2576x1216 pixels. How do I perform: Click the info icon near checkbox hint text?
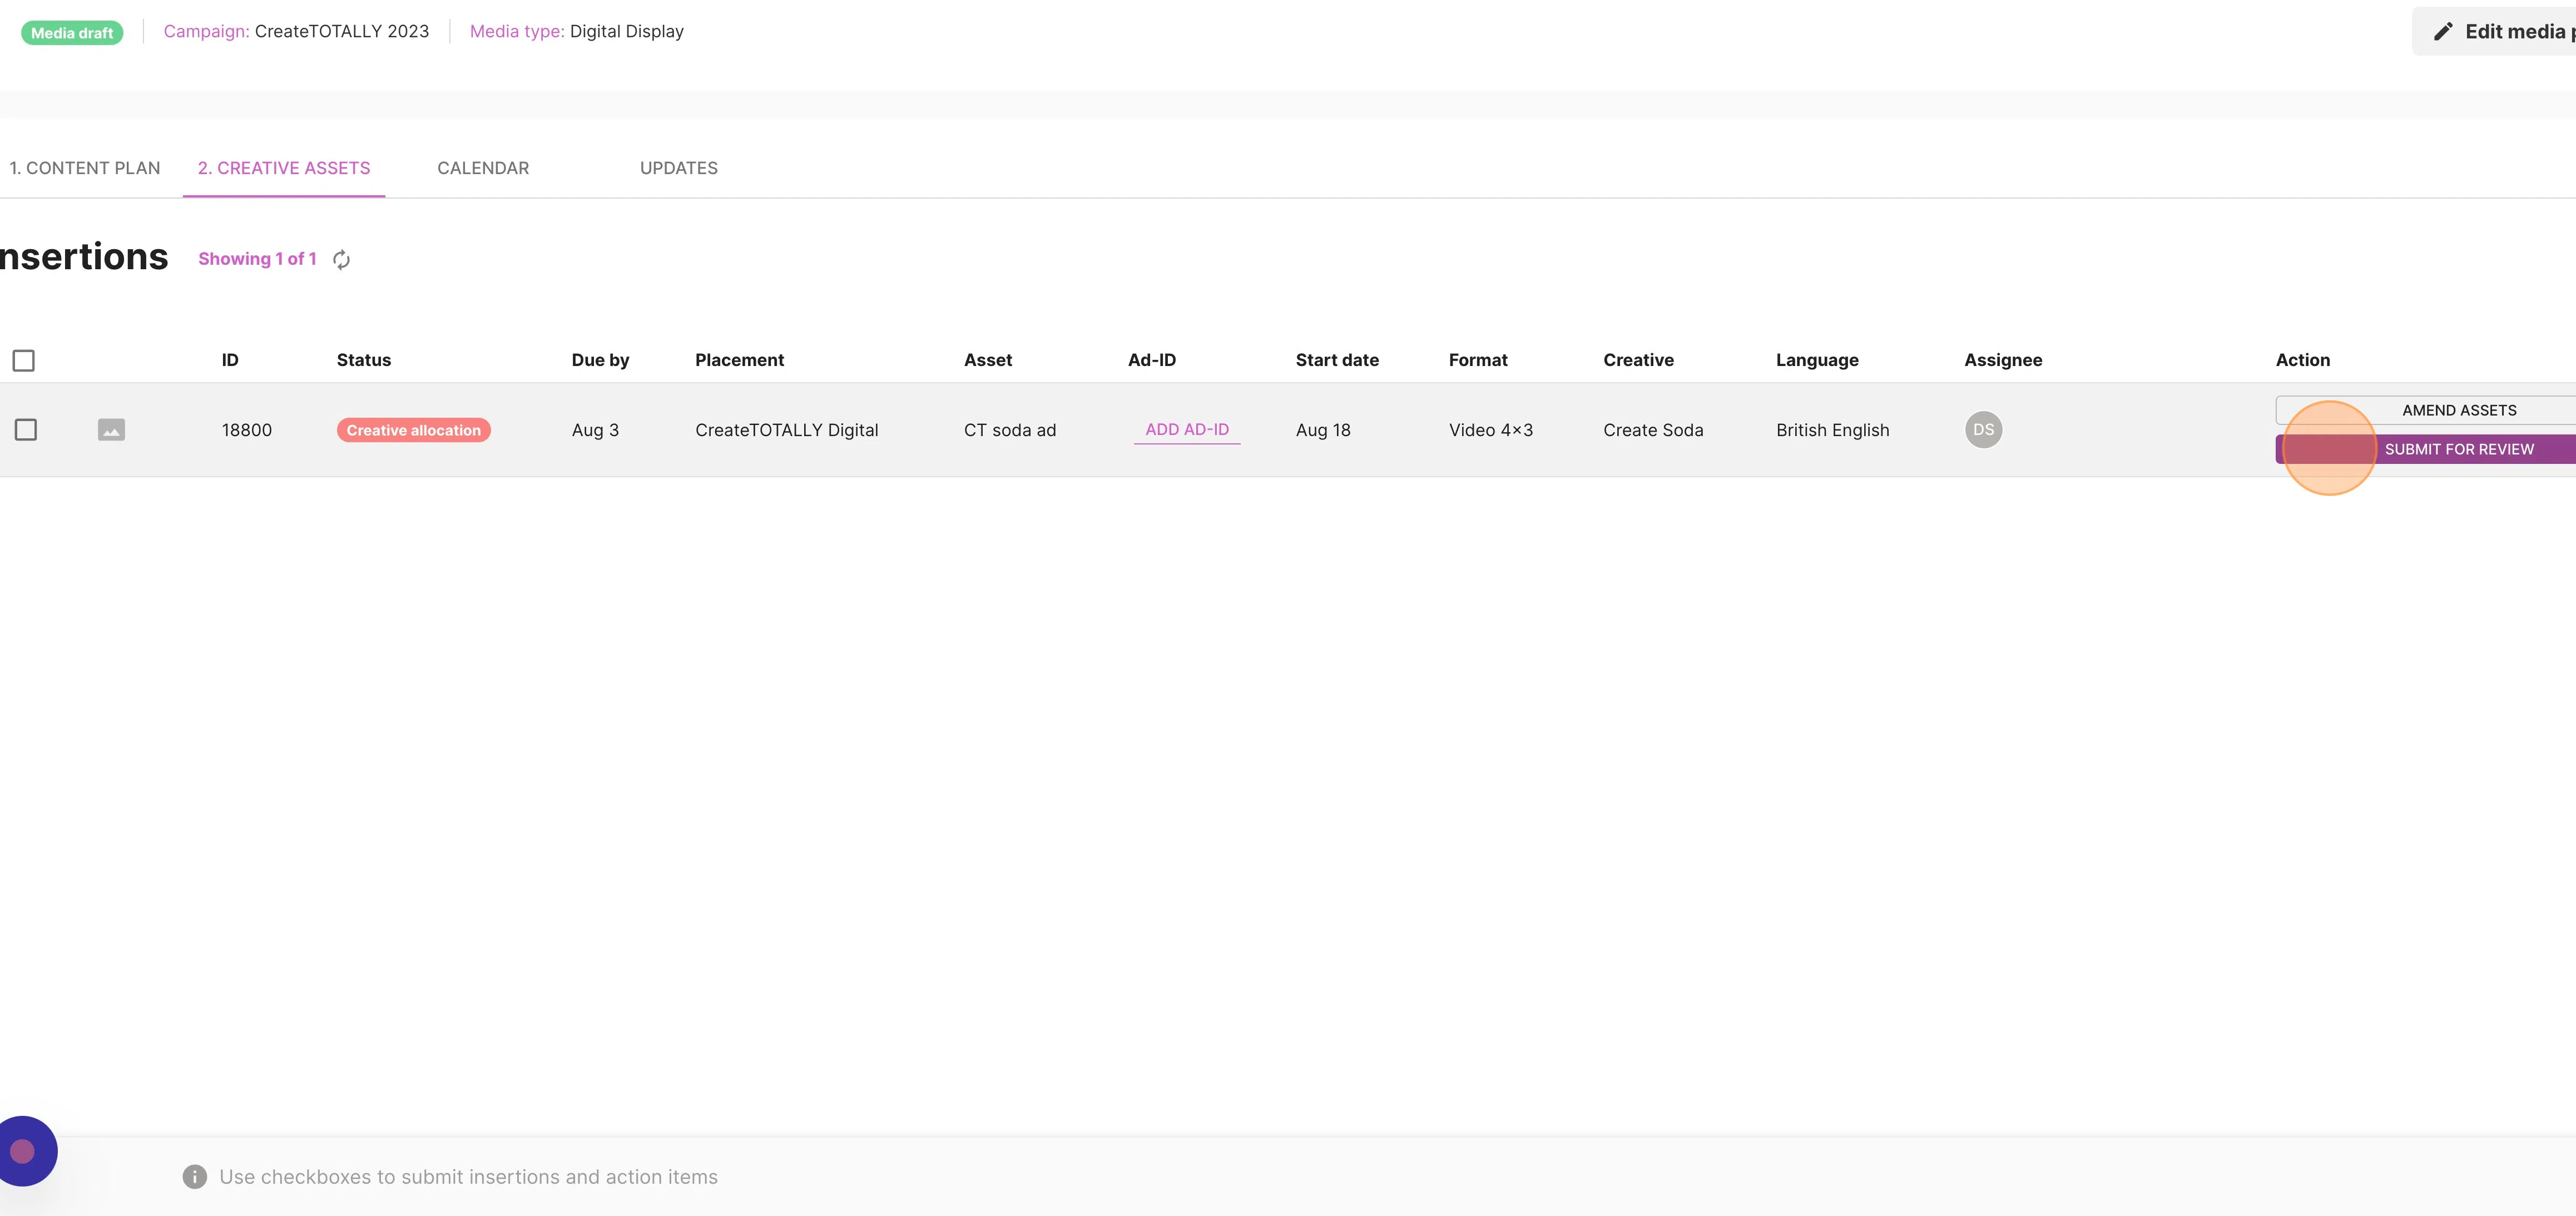194,1177
